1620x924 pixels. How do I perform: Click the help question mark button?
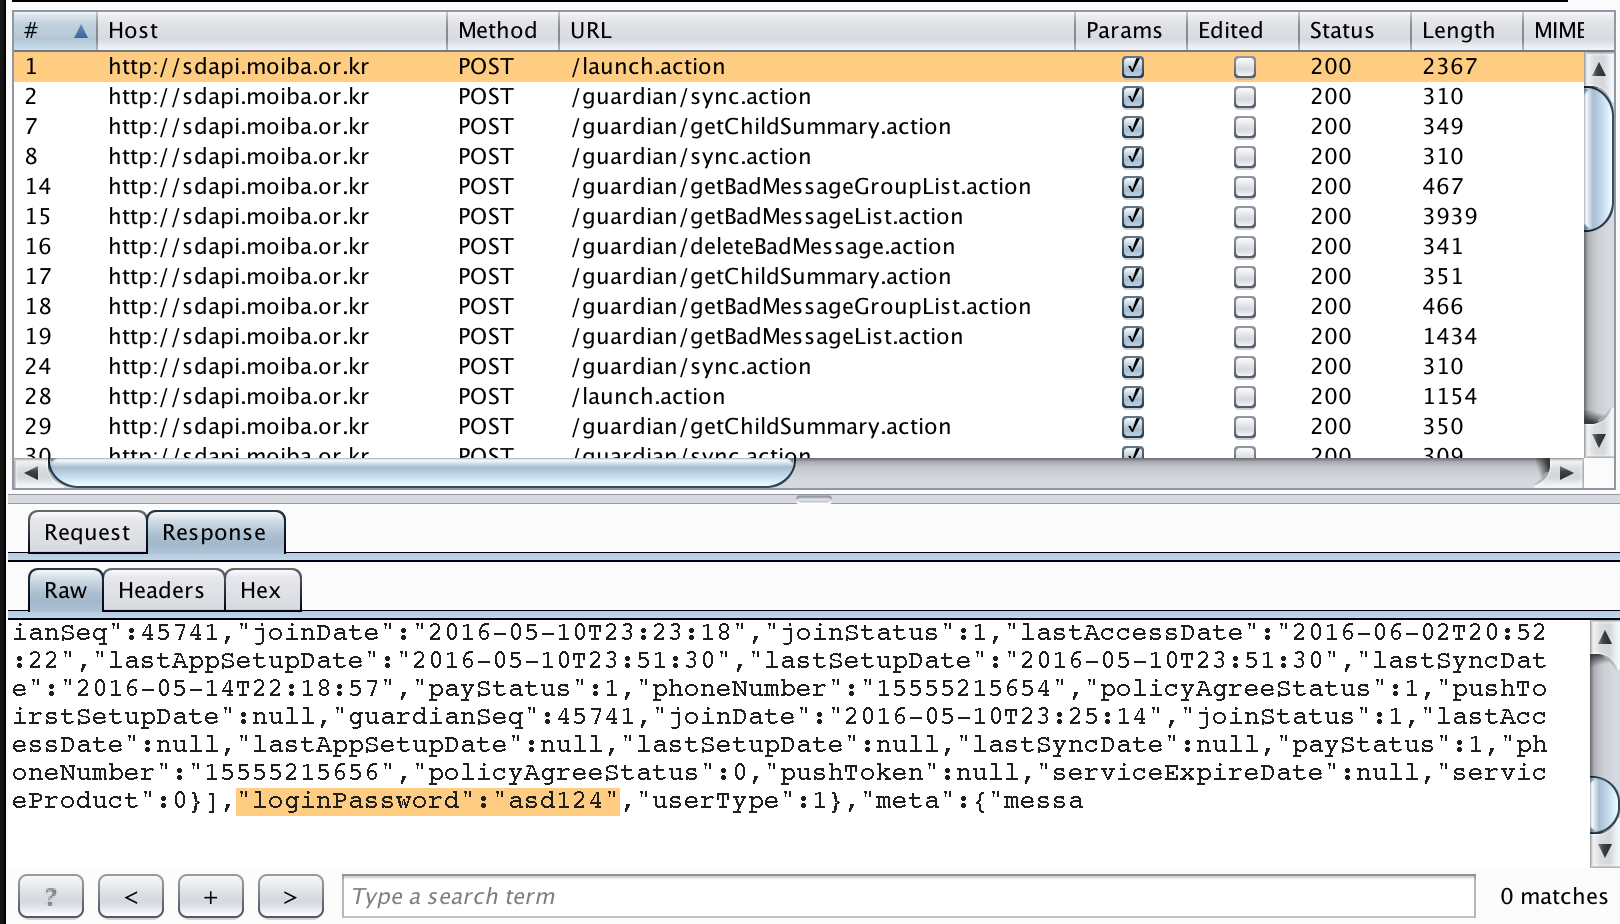50,896
